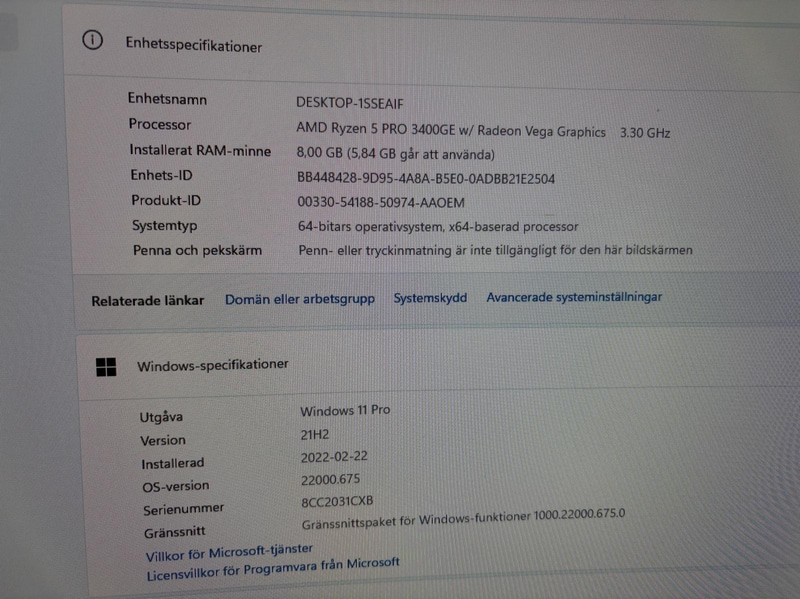Click the Serienummer label
The image size is (800, 599).
[x=183, y=509]
